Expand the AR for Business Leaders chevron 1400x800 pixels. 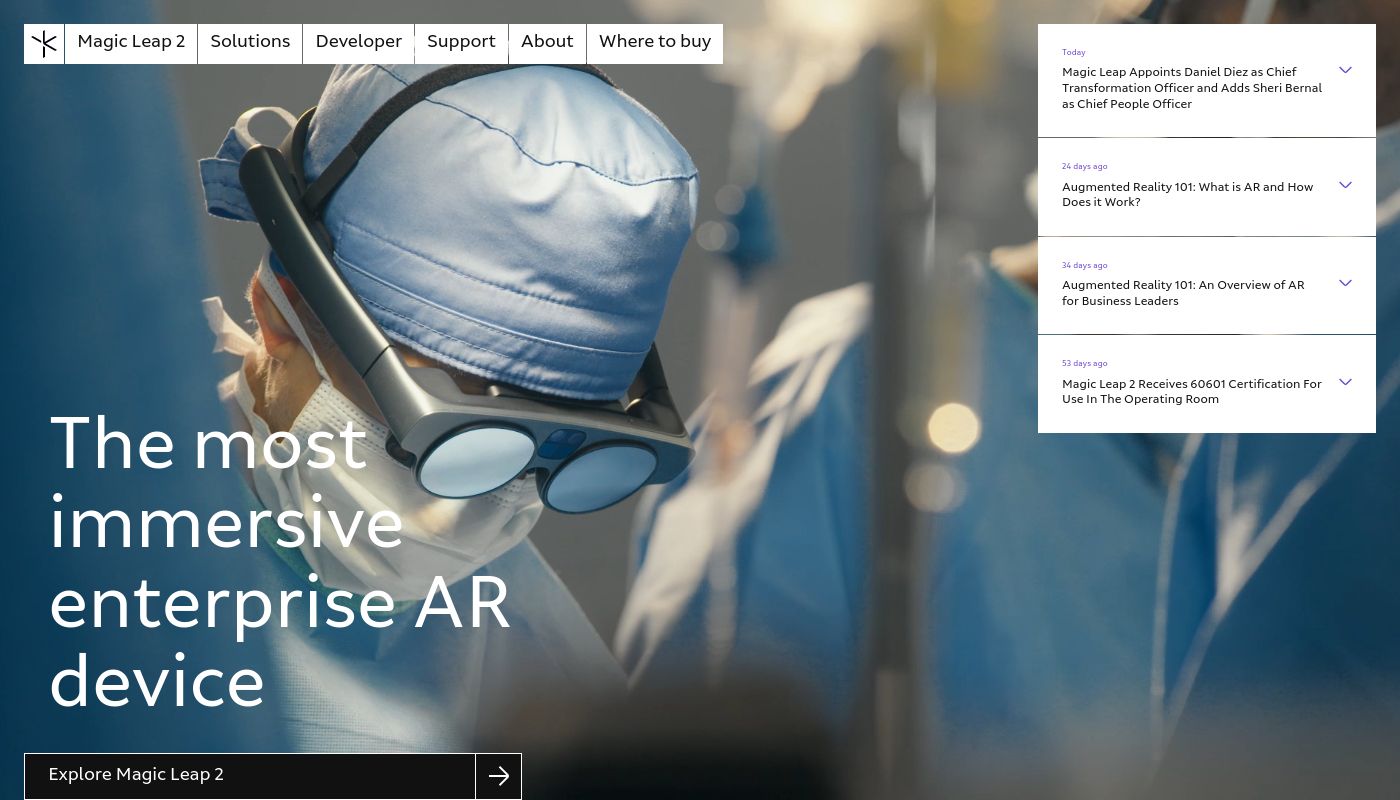click(x=1345, y=283)
